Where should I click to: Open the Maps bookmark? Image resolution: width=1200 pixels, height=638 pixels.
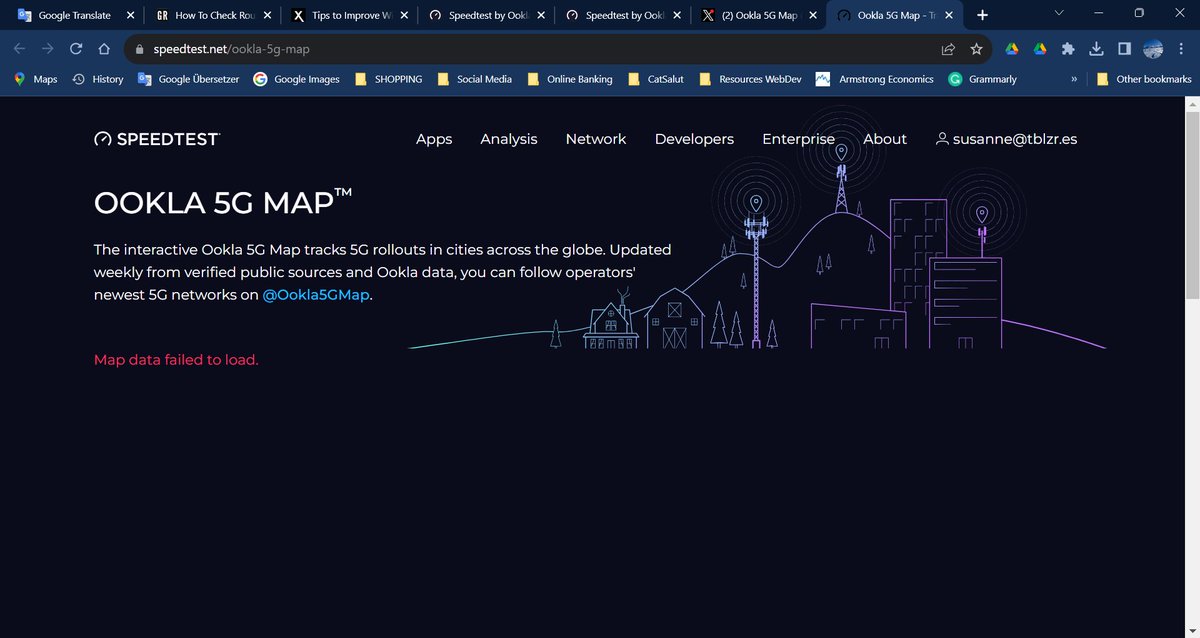(35, 79)
